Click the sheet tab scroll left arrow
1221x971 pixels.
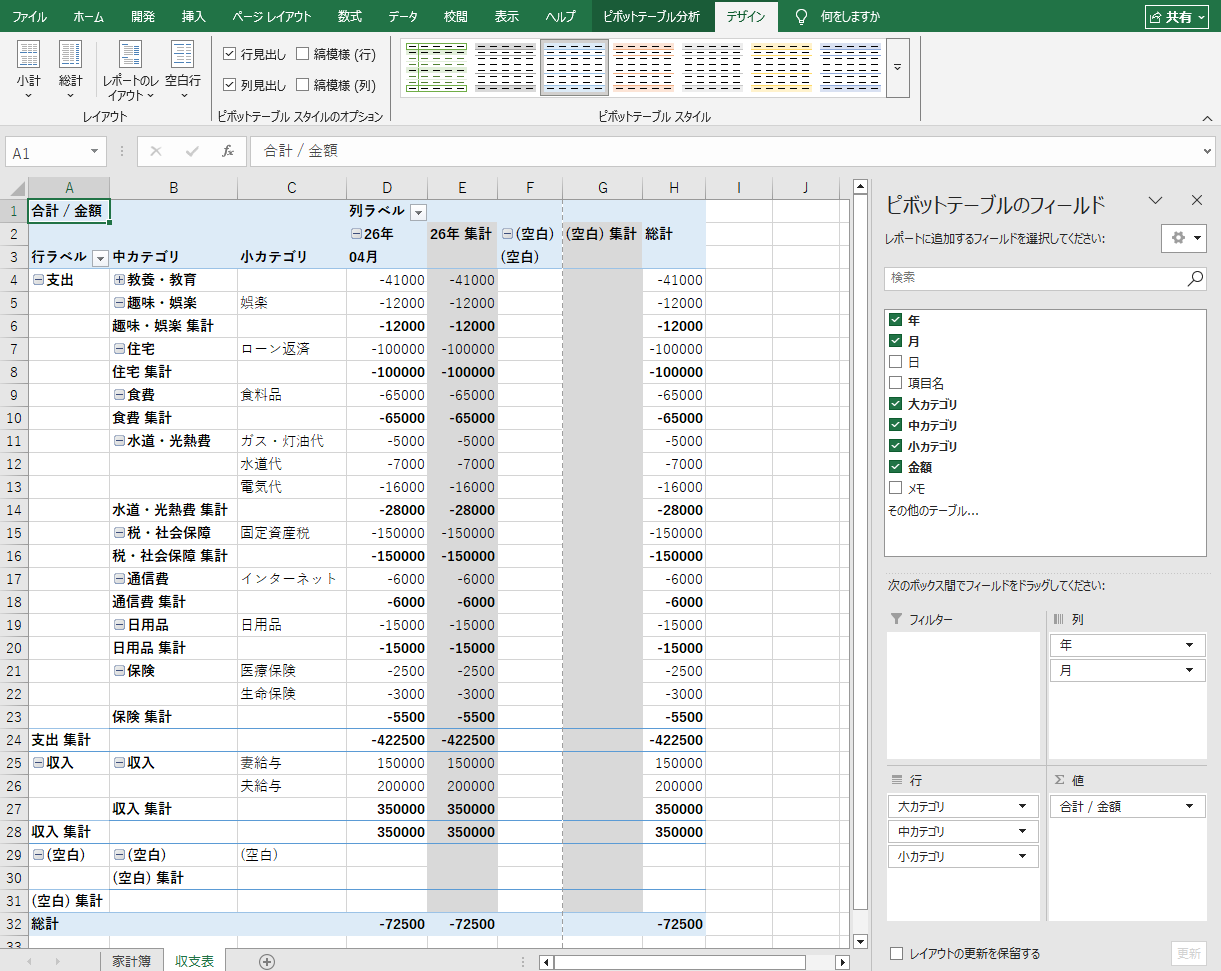(29, 961)
